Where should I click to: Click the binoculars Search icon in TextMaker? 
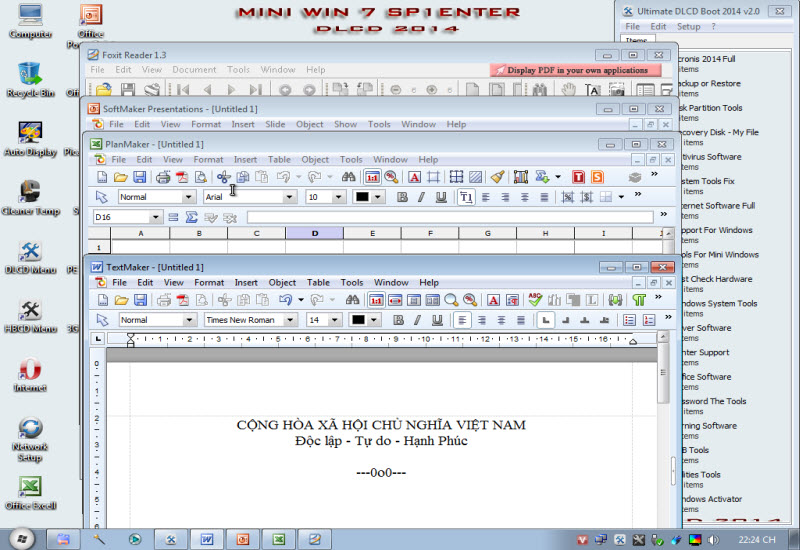353,300
